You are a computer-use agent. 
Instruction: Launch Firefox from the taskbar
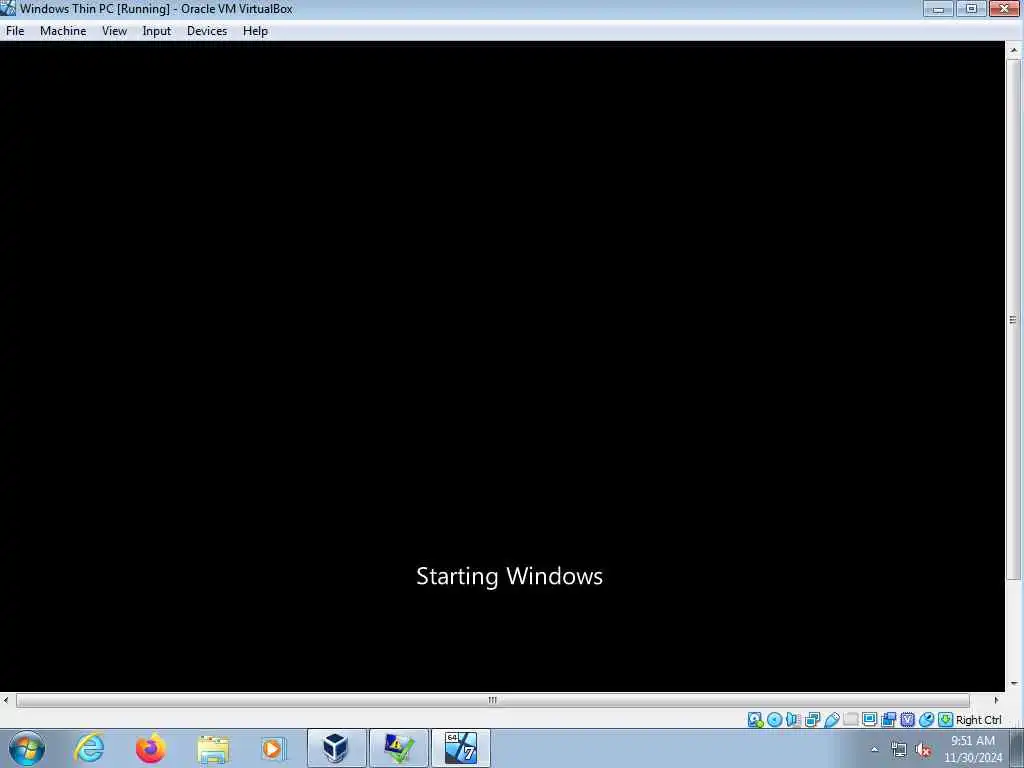150,748
